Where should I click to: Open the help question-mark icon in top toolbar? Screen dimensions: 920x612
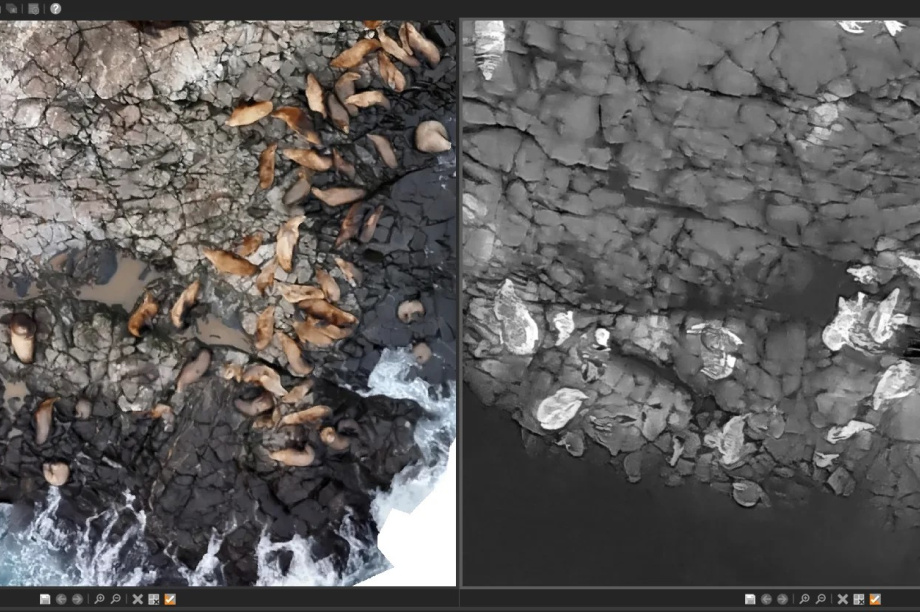(x=56, y=9)
